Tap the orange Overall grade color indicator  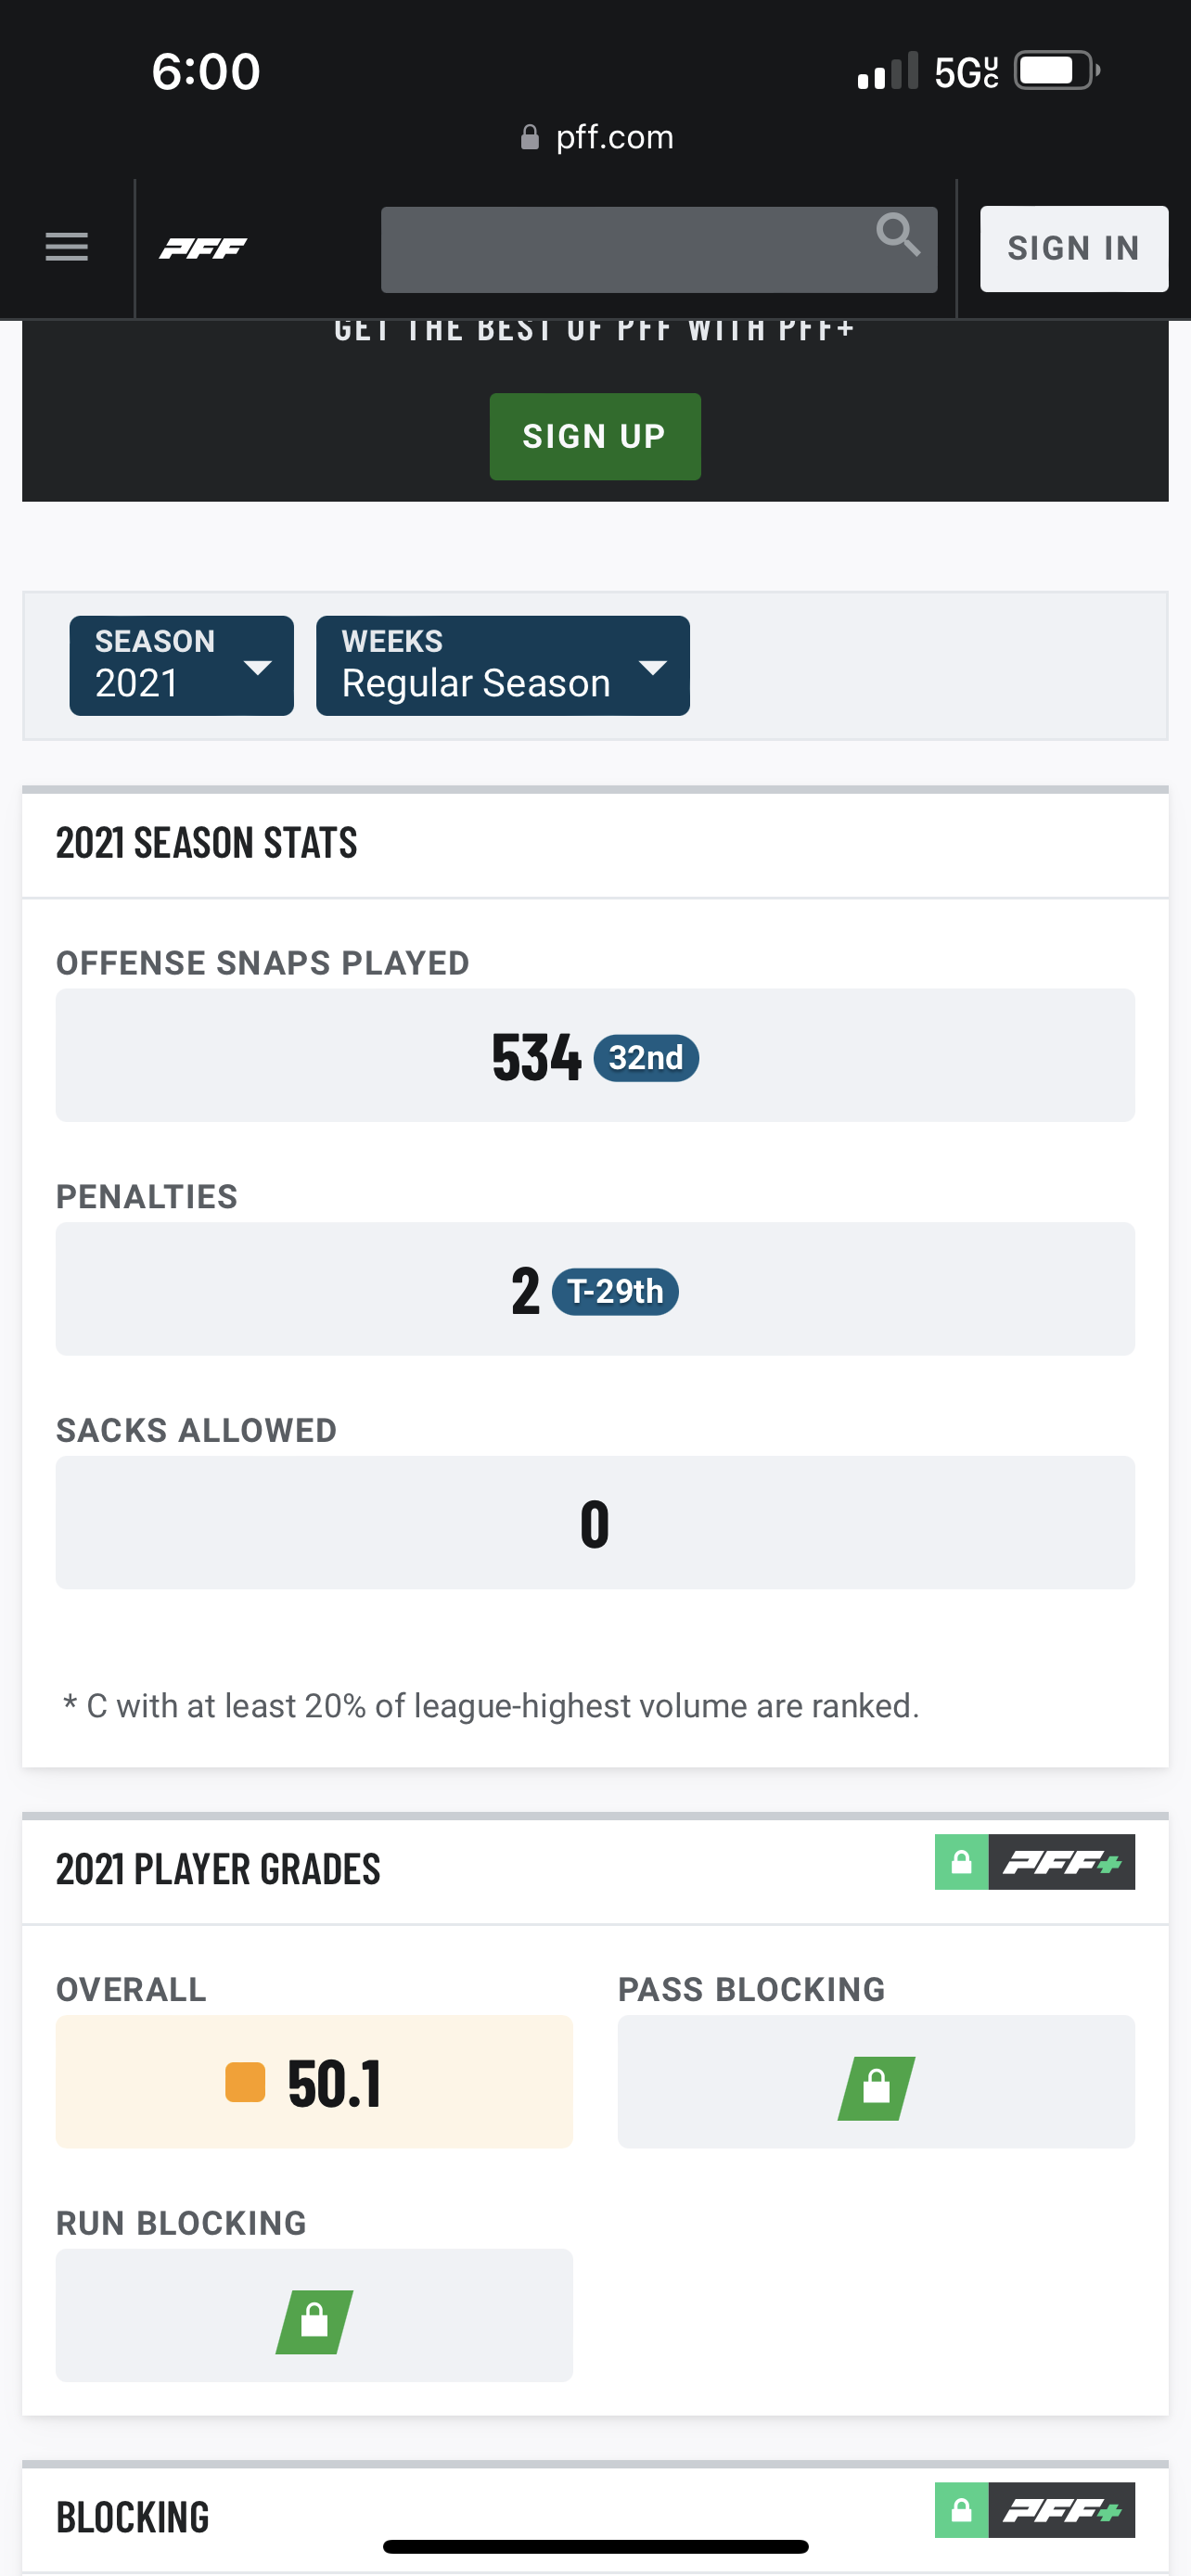click(245, 2083)
